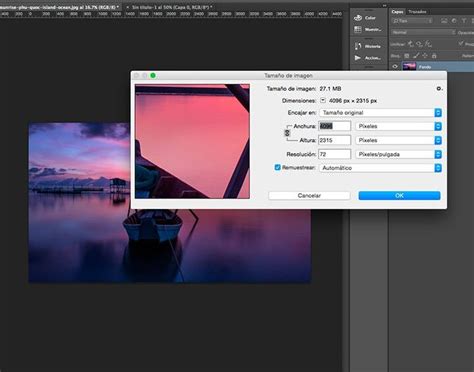Open the Color panel icon
This screenshot has height=372, width=474.
pos(358,18)
